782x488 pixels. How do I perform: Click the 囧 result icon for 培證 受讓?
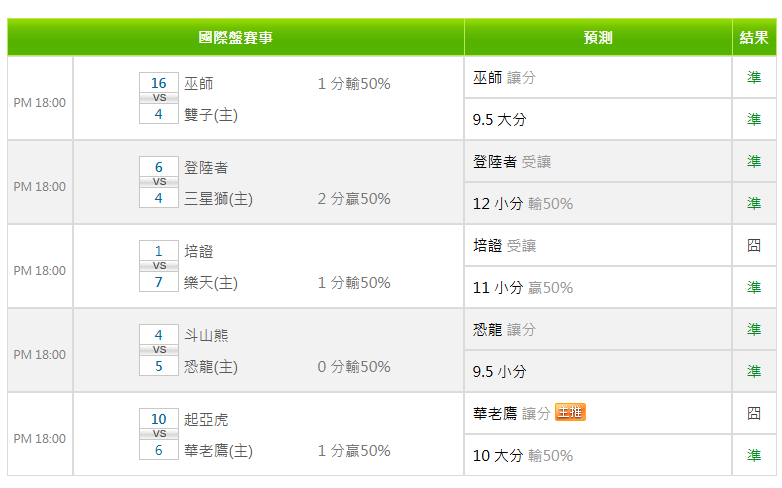tap(754, 245)
